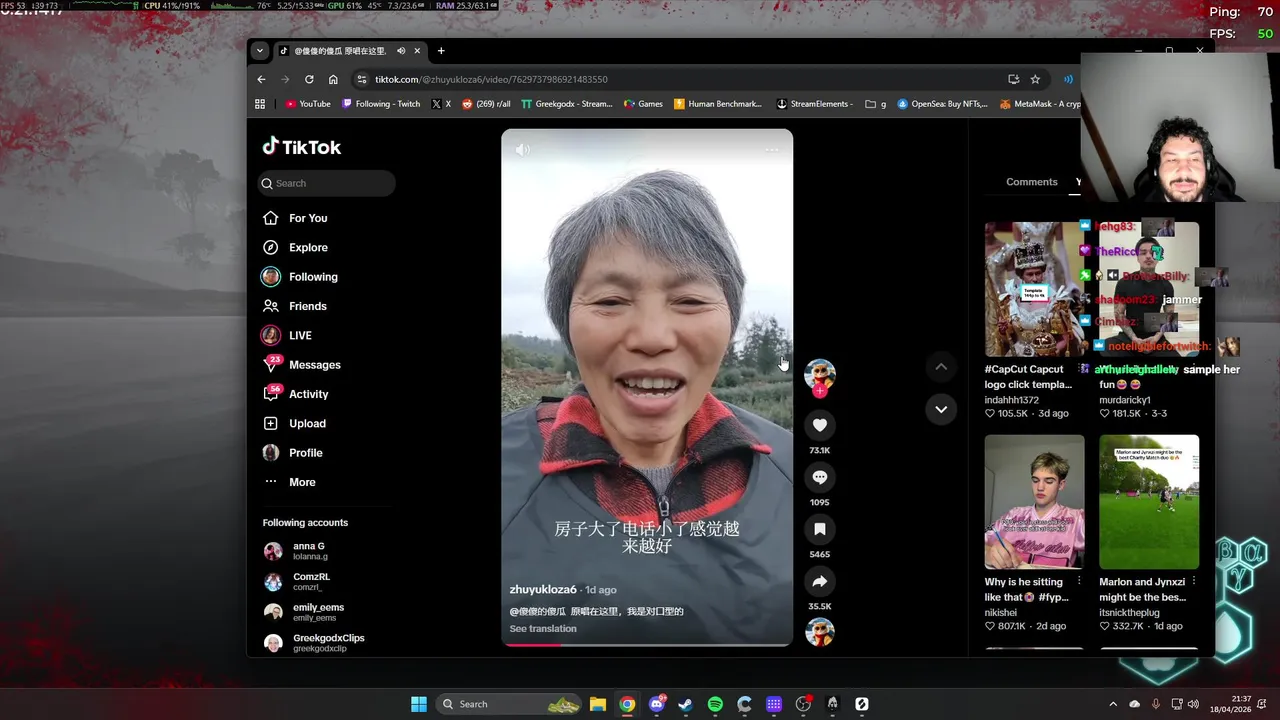Open the video three-dot options menu
Viewport: 1280px width, 720px height.
point(771,150)
